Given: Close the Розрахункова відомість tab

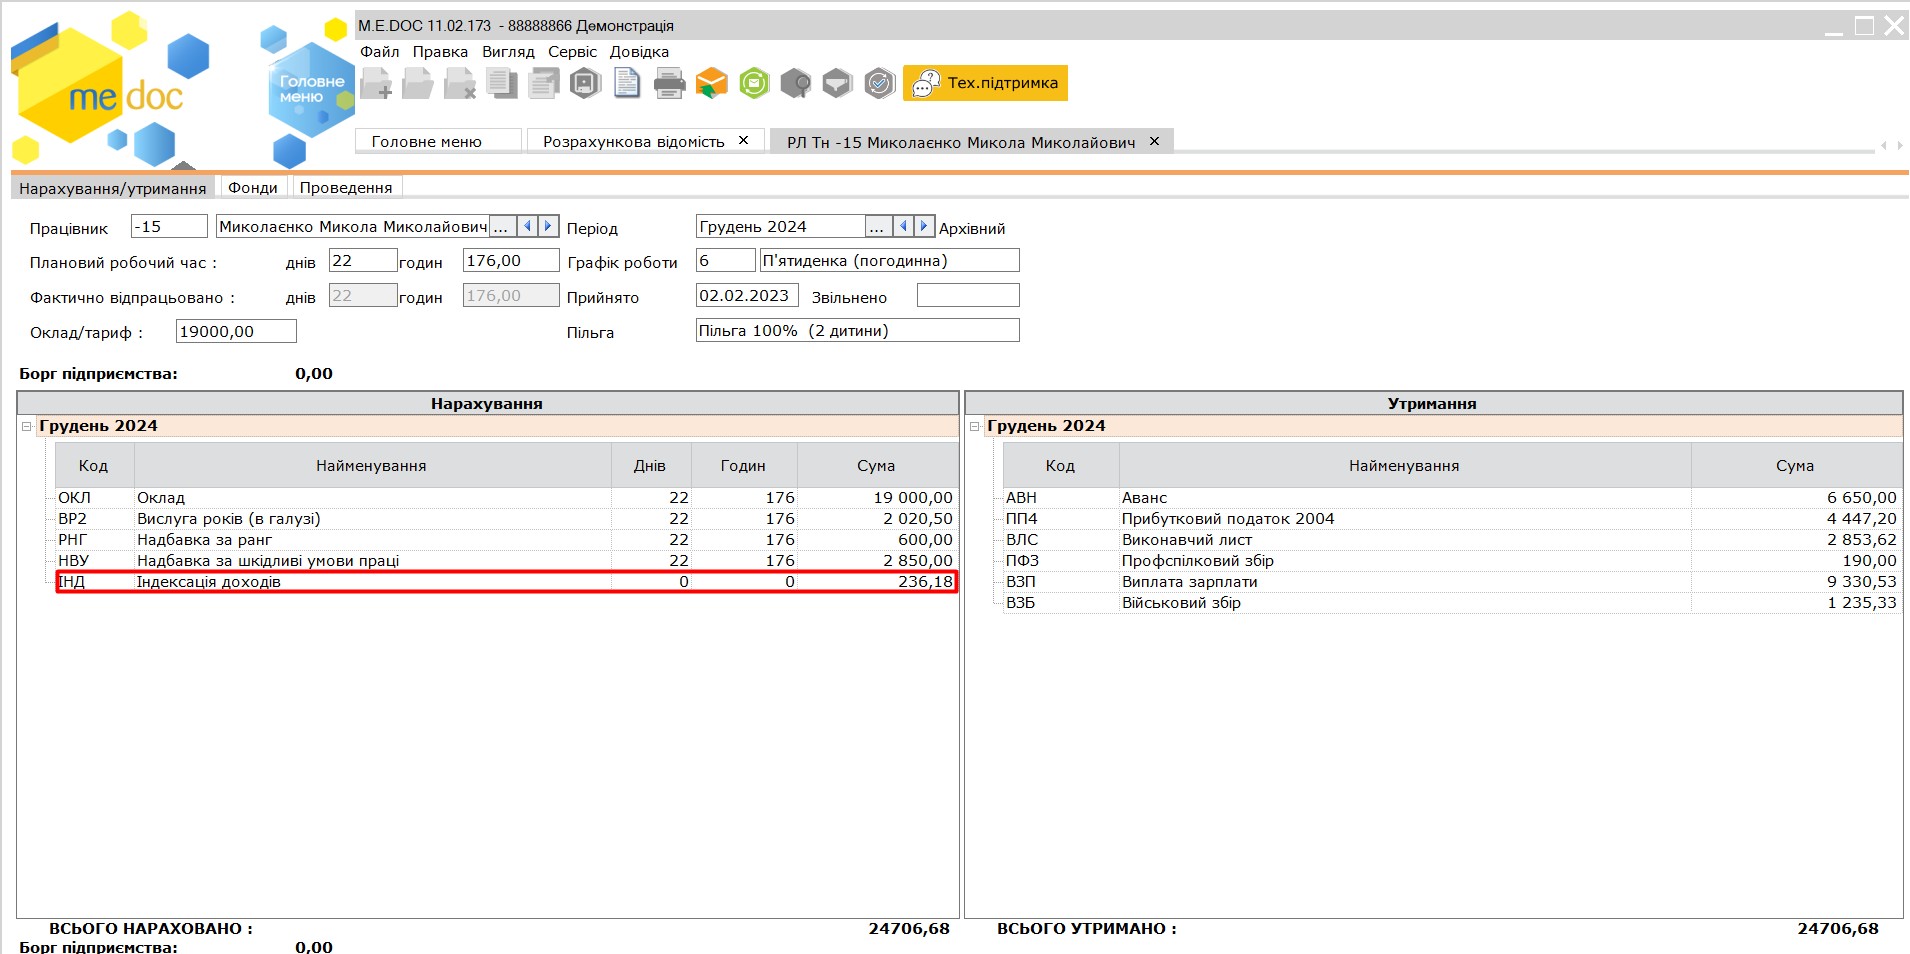Looking at the screenshot, I should [x=744, y=141].
